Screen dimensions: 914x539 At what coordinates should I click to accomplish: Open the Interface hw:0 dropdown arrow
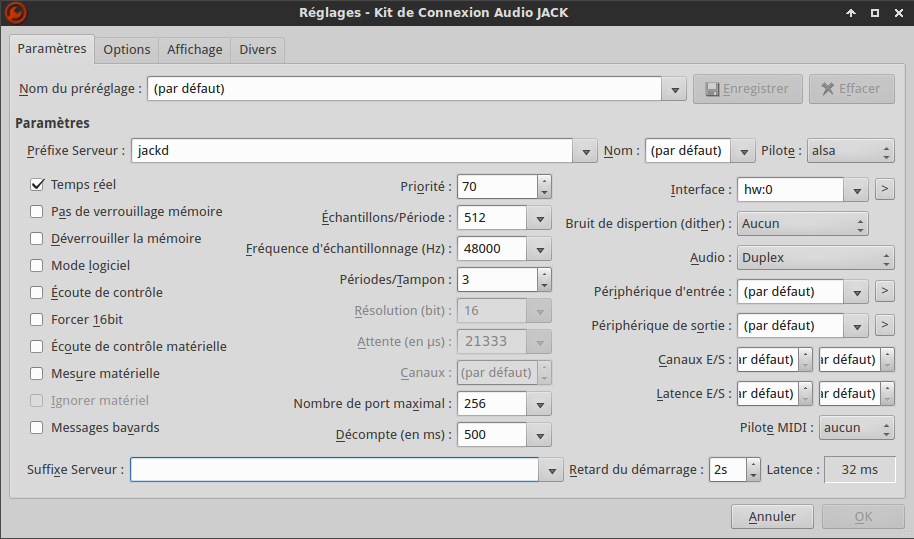pyautogui.click(x=857, y=190)
